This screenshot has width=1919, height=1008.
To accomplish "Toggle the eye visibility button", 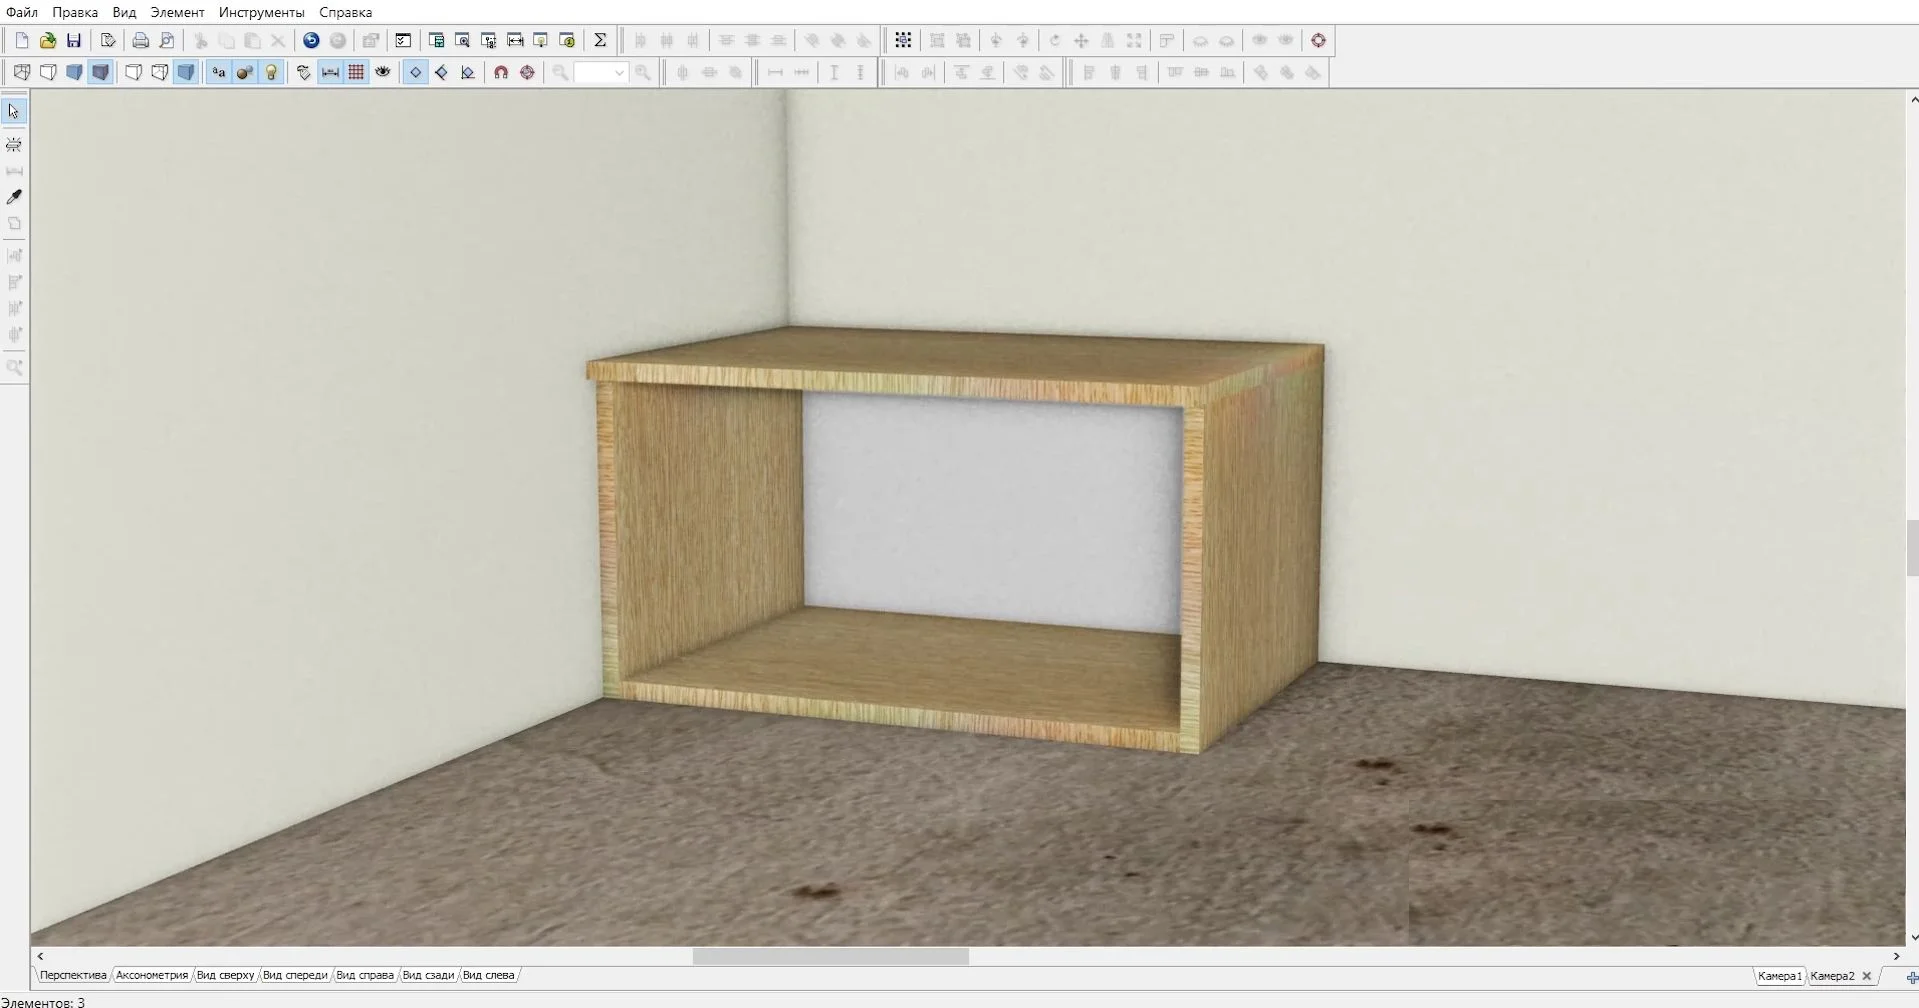I will [382, 73].
